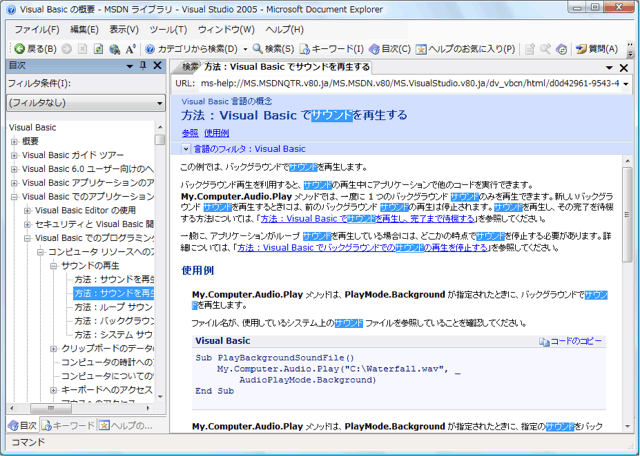This screenshot has height=456, width=640.
Task: Open the カテゴリから検索 dropdown arrow
Action: pos(245,49)
